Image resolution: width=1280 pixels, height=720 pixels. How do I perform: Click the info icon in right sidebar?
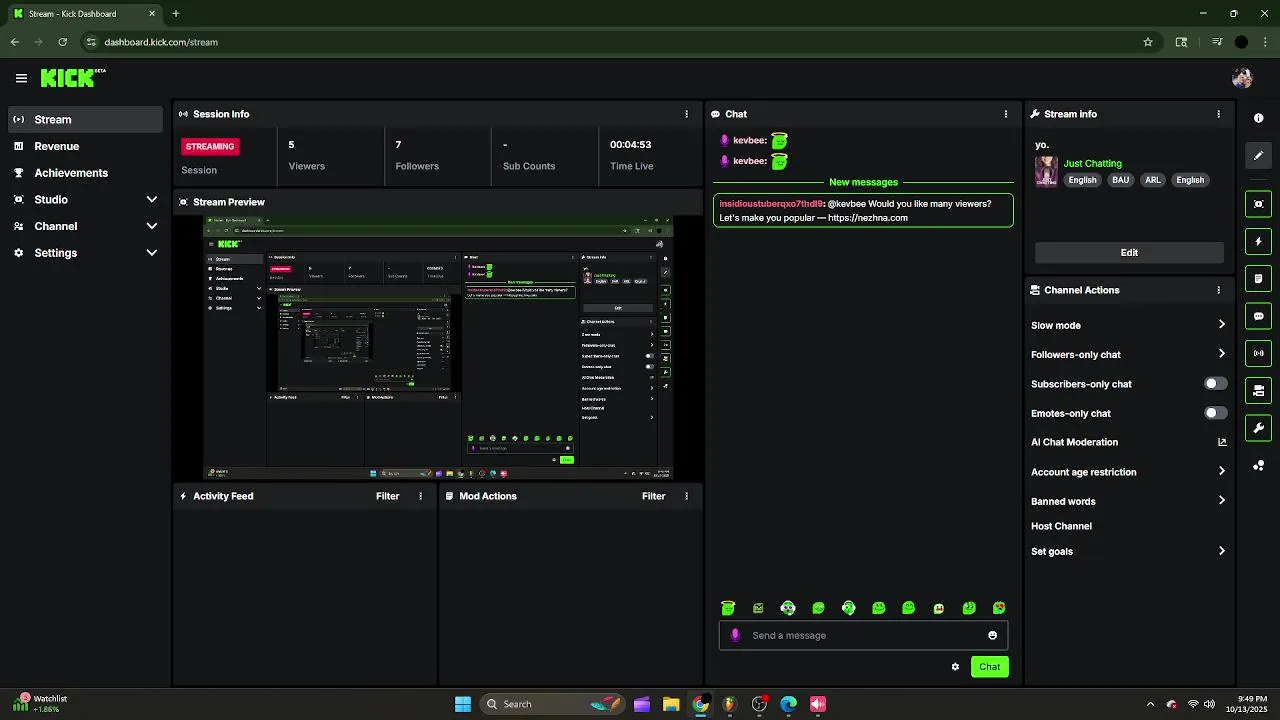pos(1258,118)
